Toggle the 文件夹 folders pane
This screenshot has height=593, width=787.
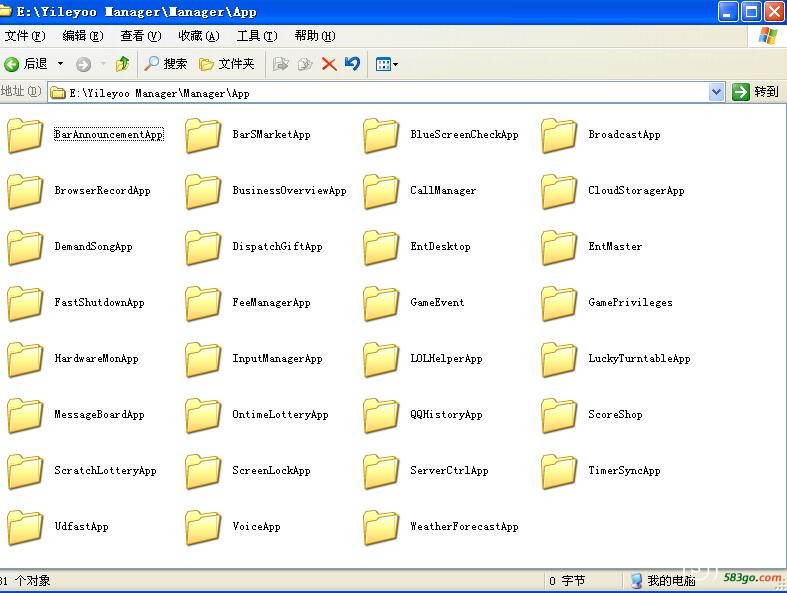pos(227,64)
